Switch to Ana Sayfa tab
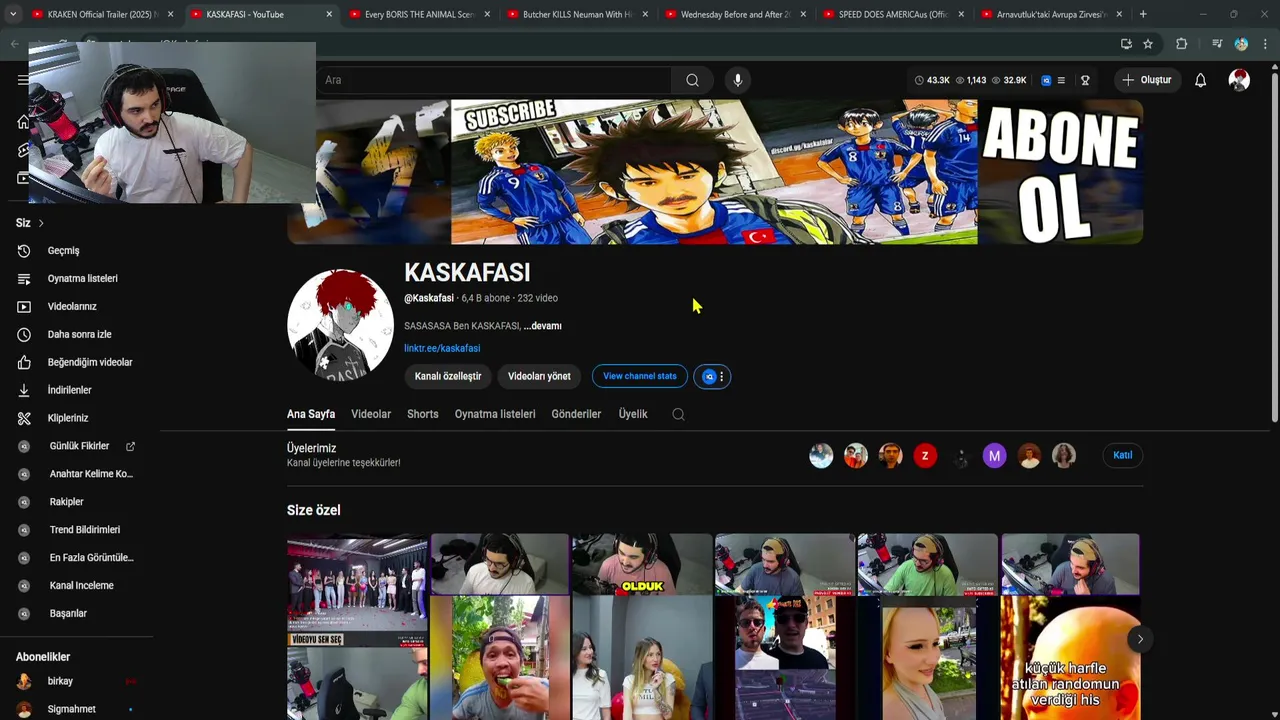The image size is (1280, 720). (311, 414)
